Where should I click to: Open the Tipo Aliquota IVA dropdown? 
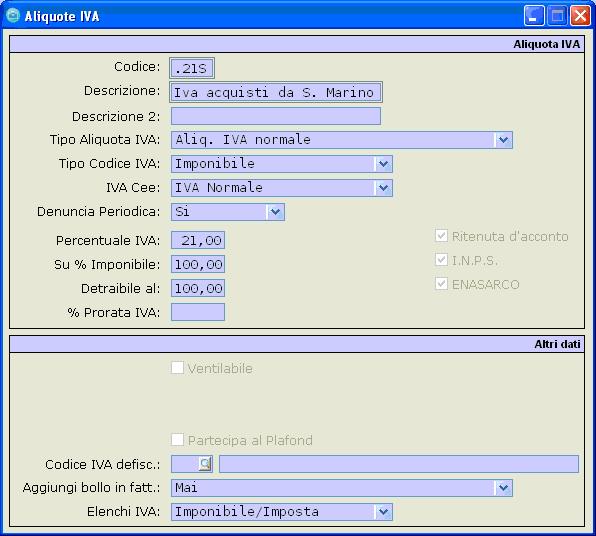(x=503, y=140)
